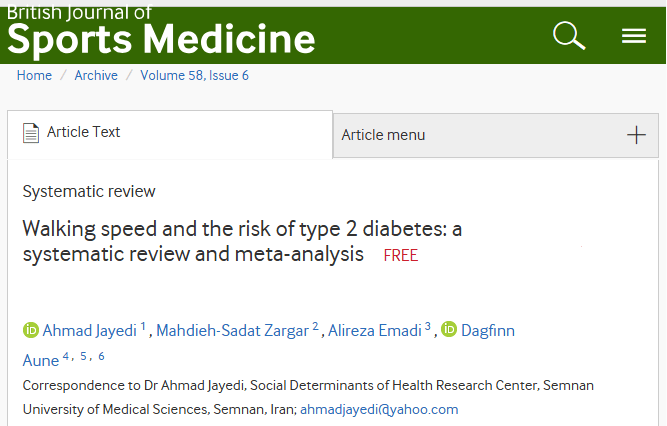
Task: Open the Article menu panel
Action: pyautogui.click(x=496, y=135)
